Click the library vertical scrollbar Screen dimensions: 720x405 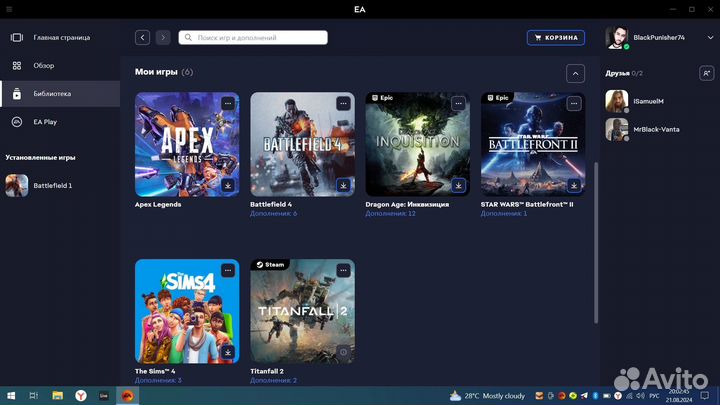pyautogui.click(x=597, y=240)
